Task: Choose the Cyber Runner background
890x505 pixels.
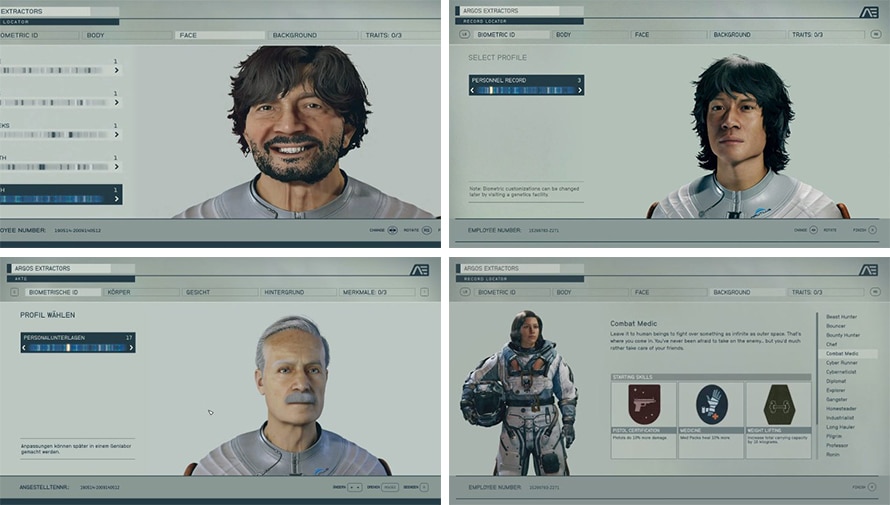Action: (841, 363)
